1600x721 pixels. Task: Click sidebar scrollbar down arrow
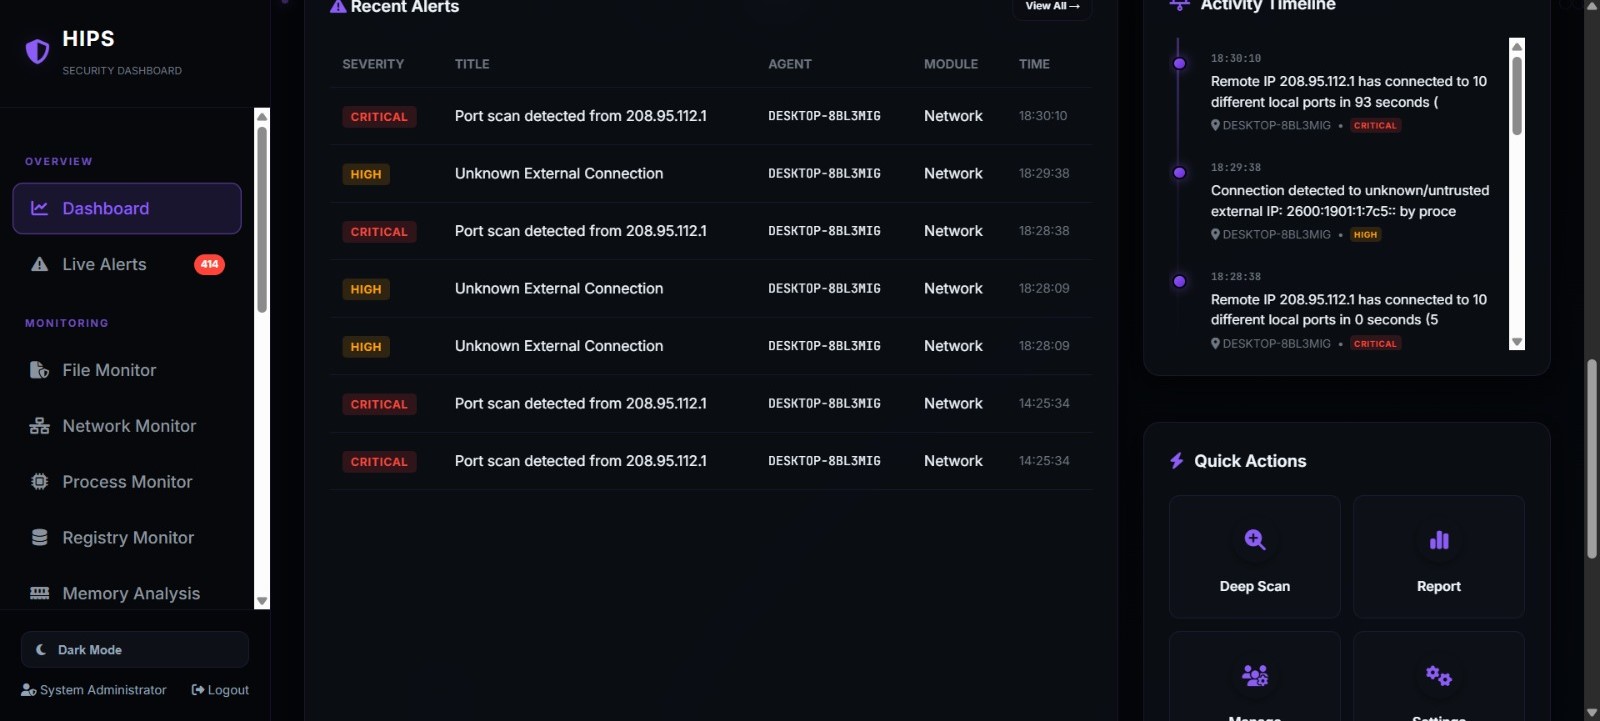[262, 601]
